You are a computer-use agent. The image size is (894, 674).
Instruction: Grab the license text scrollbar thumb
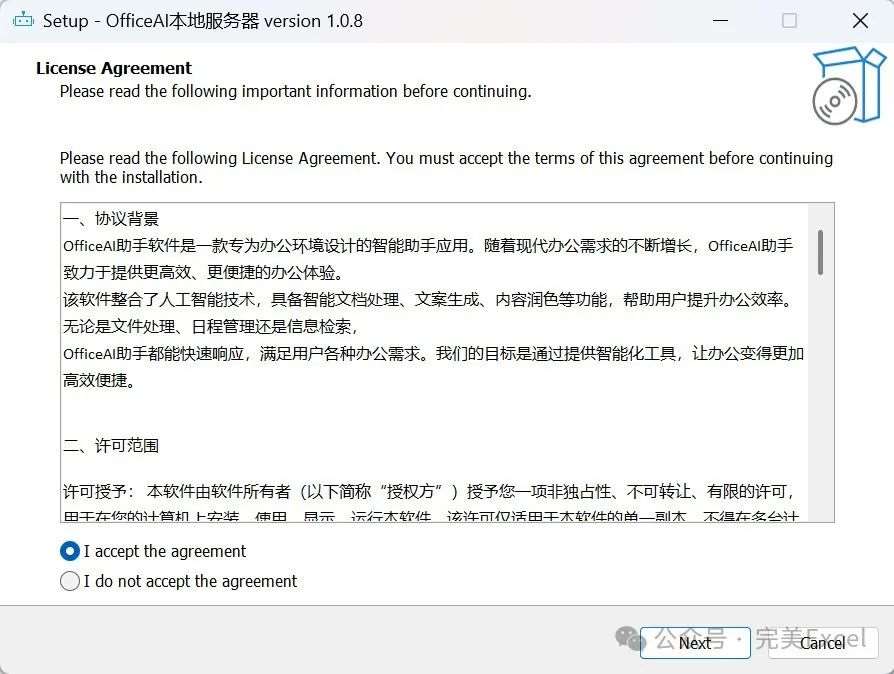point(820,253)
